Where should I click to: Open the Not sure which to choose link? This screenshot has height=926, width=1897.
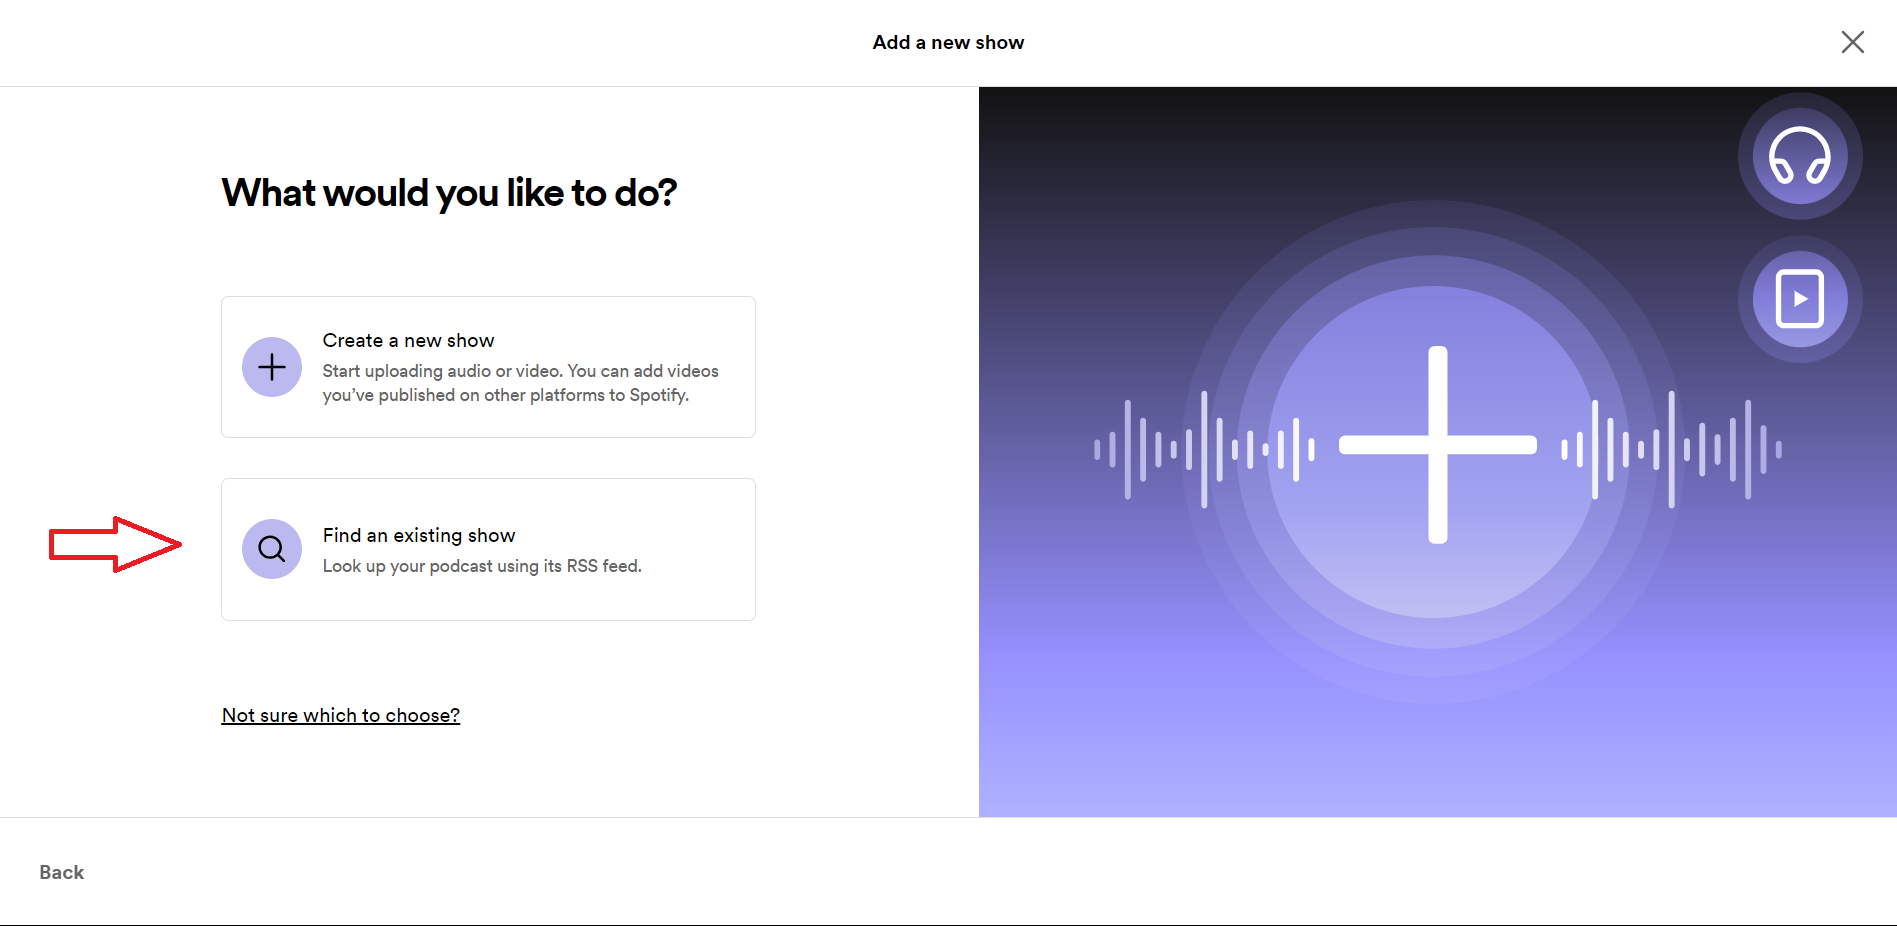(341, 715)
